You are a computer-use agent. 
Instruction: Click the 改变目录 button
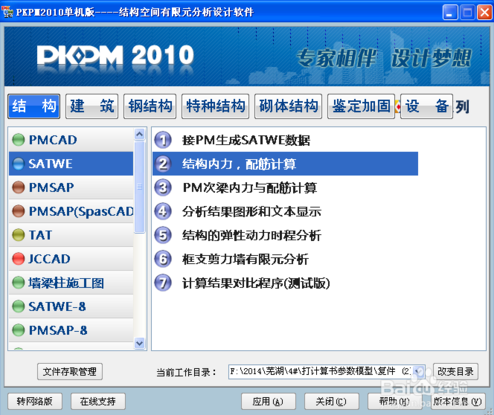456,371
